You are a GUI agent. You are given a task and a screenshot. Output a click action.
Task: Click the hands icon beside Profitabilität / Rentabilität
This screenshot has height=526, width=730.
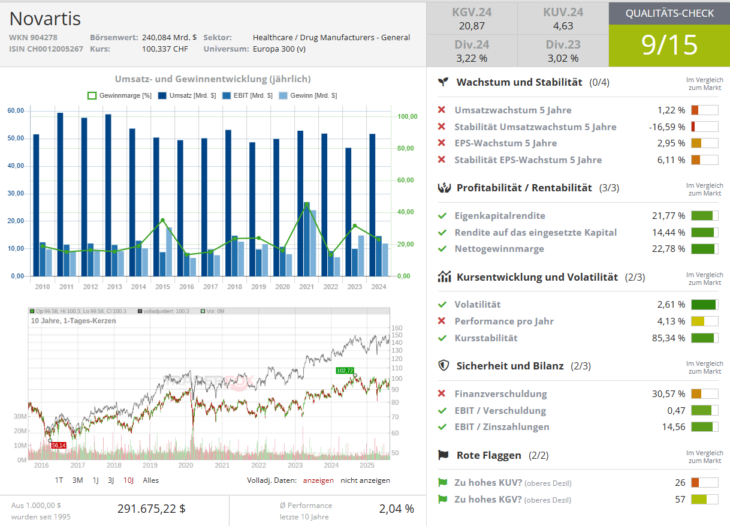(x=444, y=188)
